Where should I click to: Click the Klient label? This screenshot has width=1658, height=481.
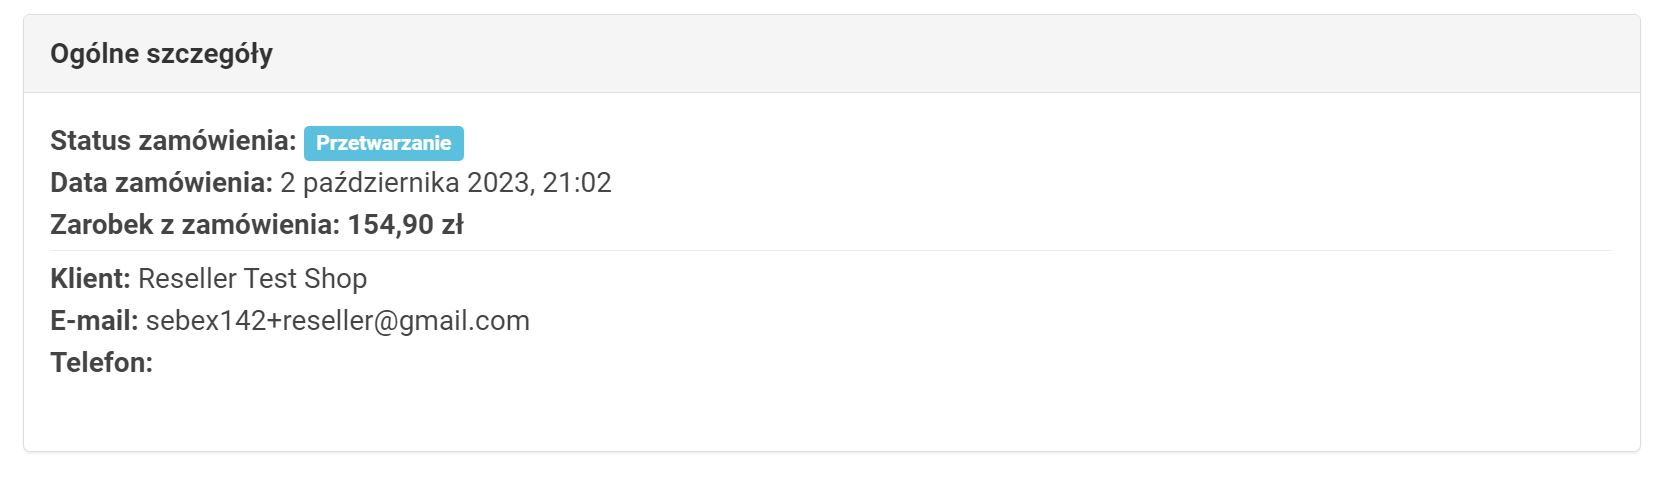point(90,278)
